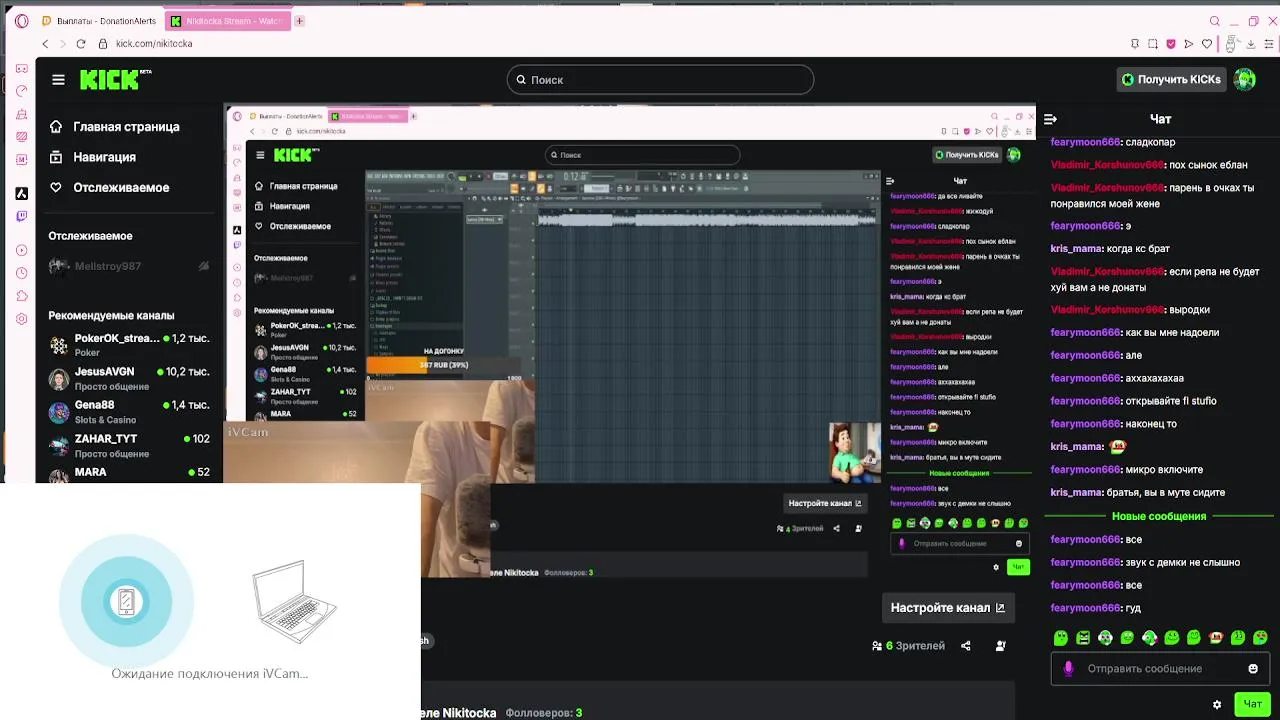Focus the Поиск search field
The width and height of the screenshot is (1280, 720).
click(x=660, y=80)
